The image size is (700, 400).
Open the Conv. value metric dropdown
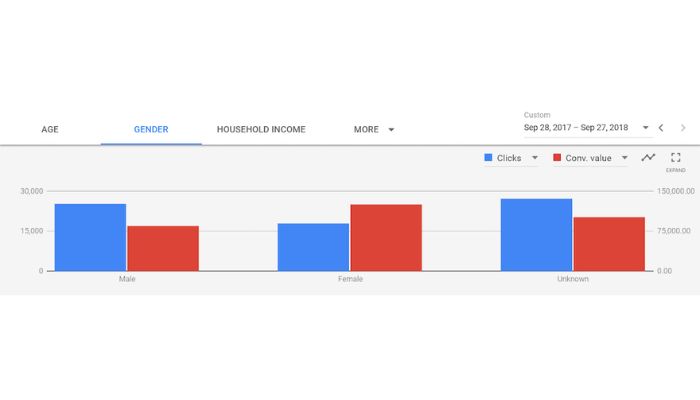pos(590,158)
